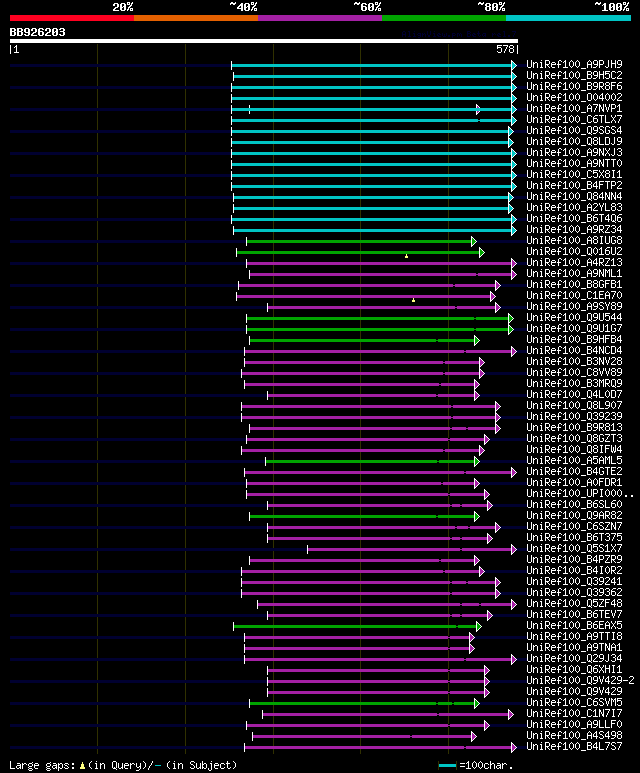Click the UniRef100_Q84NN4 label

(574, 196)
